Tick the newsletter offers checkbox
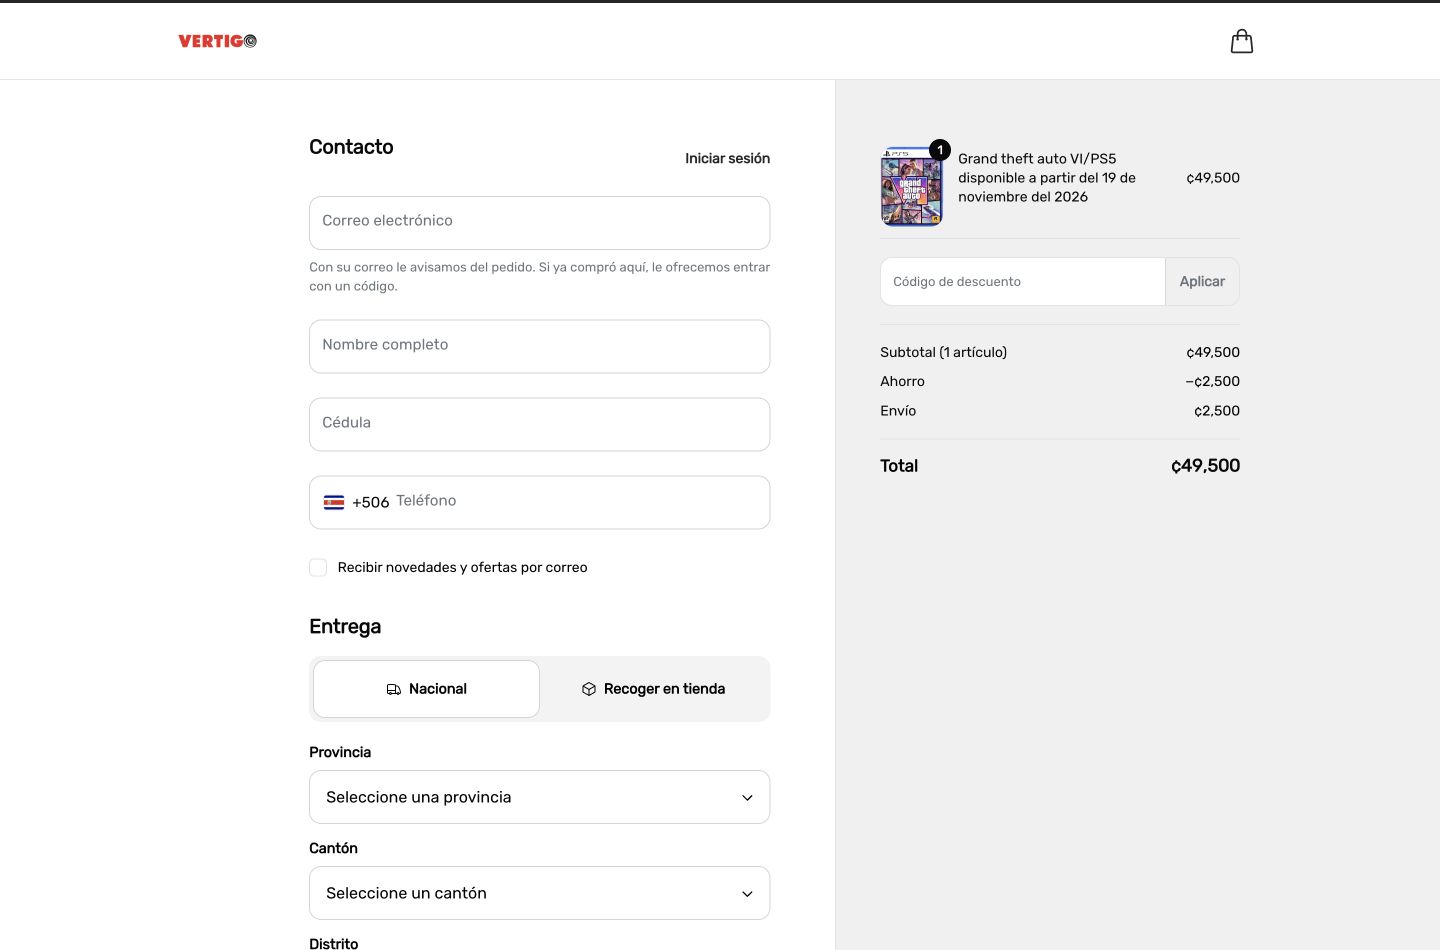 tap(318, 567)
